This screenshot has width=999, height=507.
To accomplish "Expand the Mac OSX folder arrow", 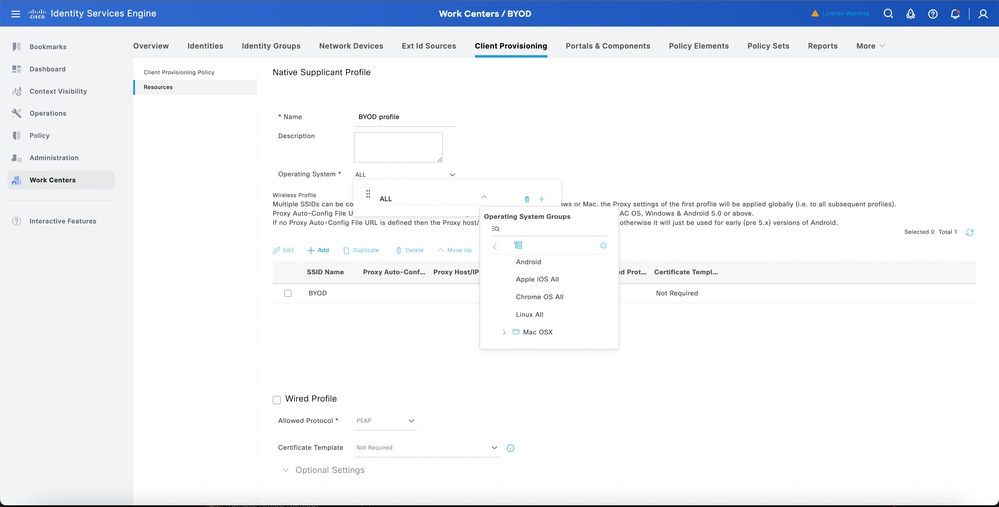I will tap(504, 332).
